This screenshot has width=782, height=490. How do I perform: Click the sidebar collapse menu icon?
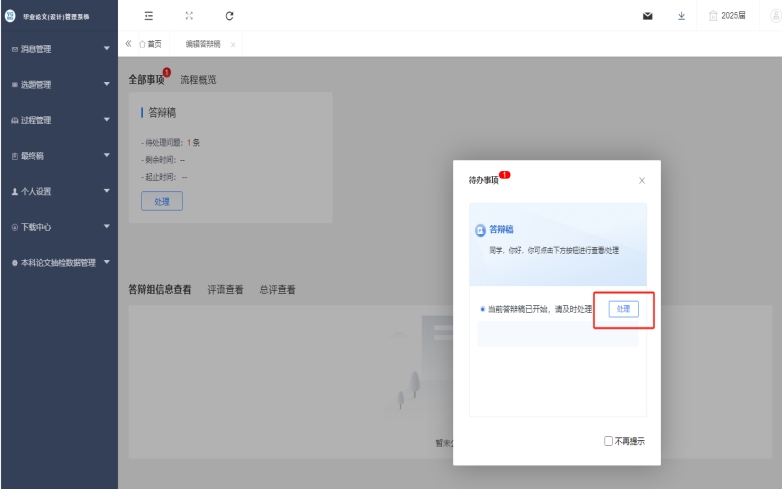(x=149, y=16)
